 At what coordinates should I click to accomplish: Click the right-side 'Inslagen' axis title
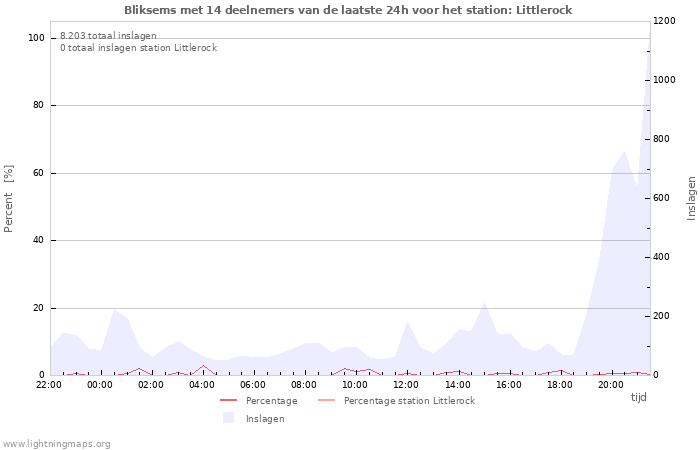[x=691, y=198]
